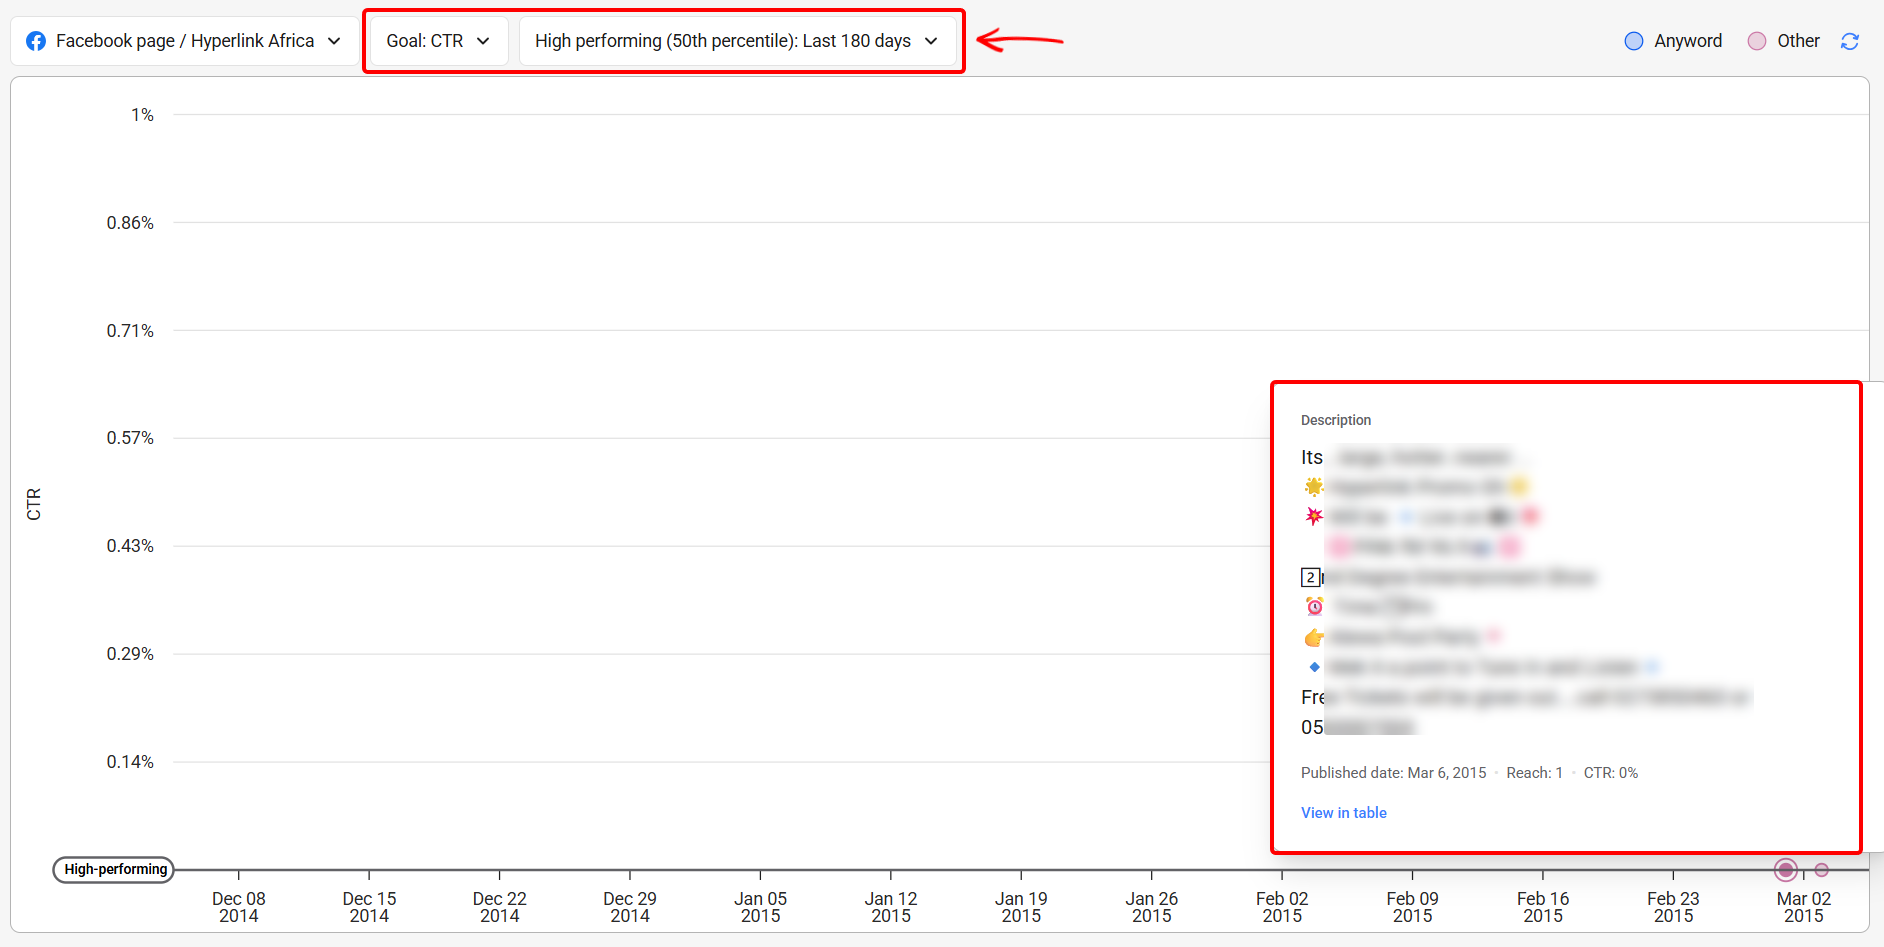Click the Facebook logo icon
This screenshot has height=947, width=1884.
36,41
